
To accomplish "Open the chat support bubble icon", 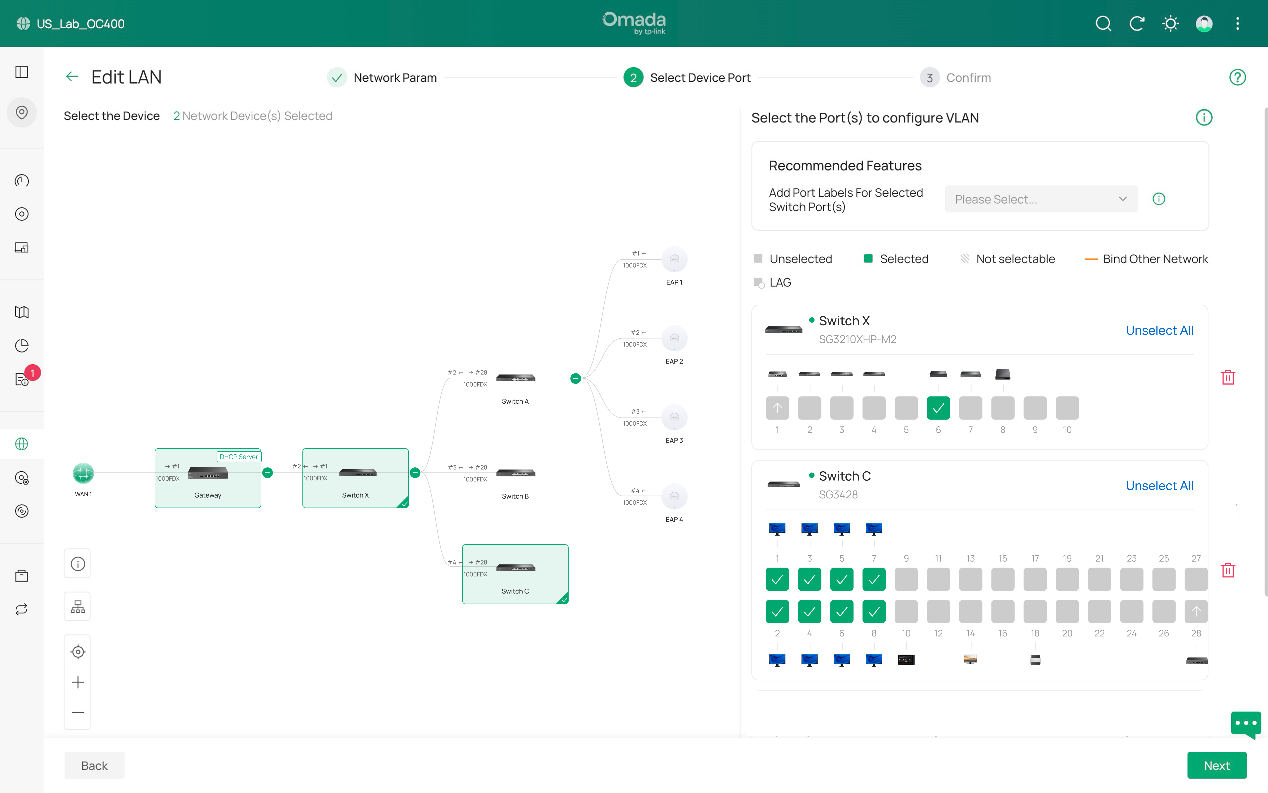I will (1245, 723).
